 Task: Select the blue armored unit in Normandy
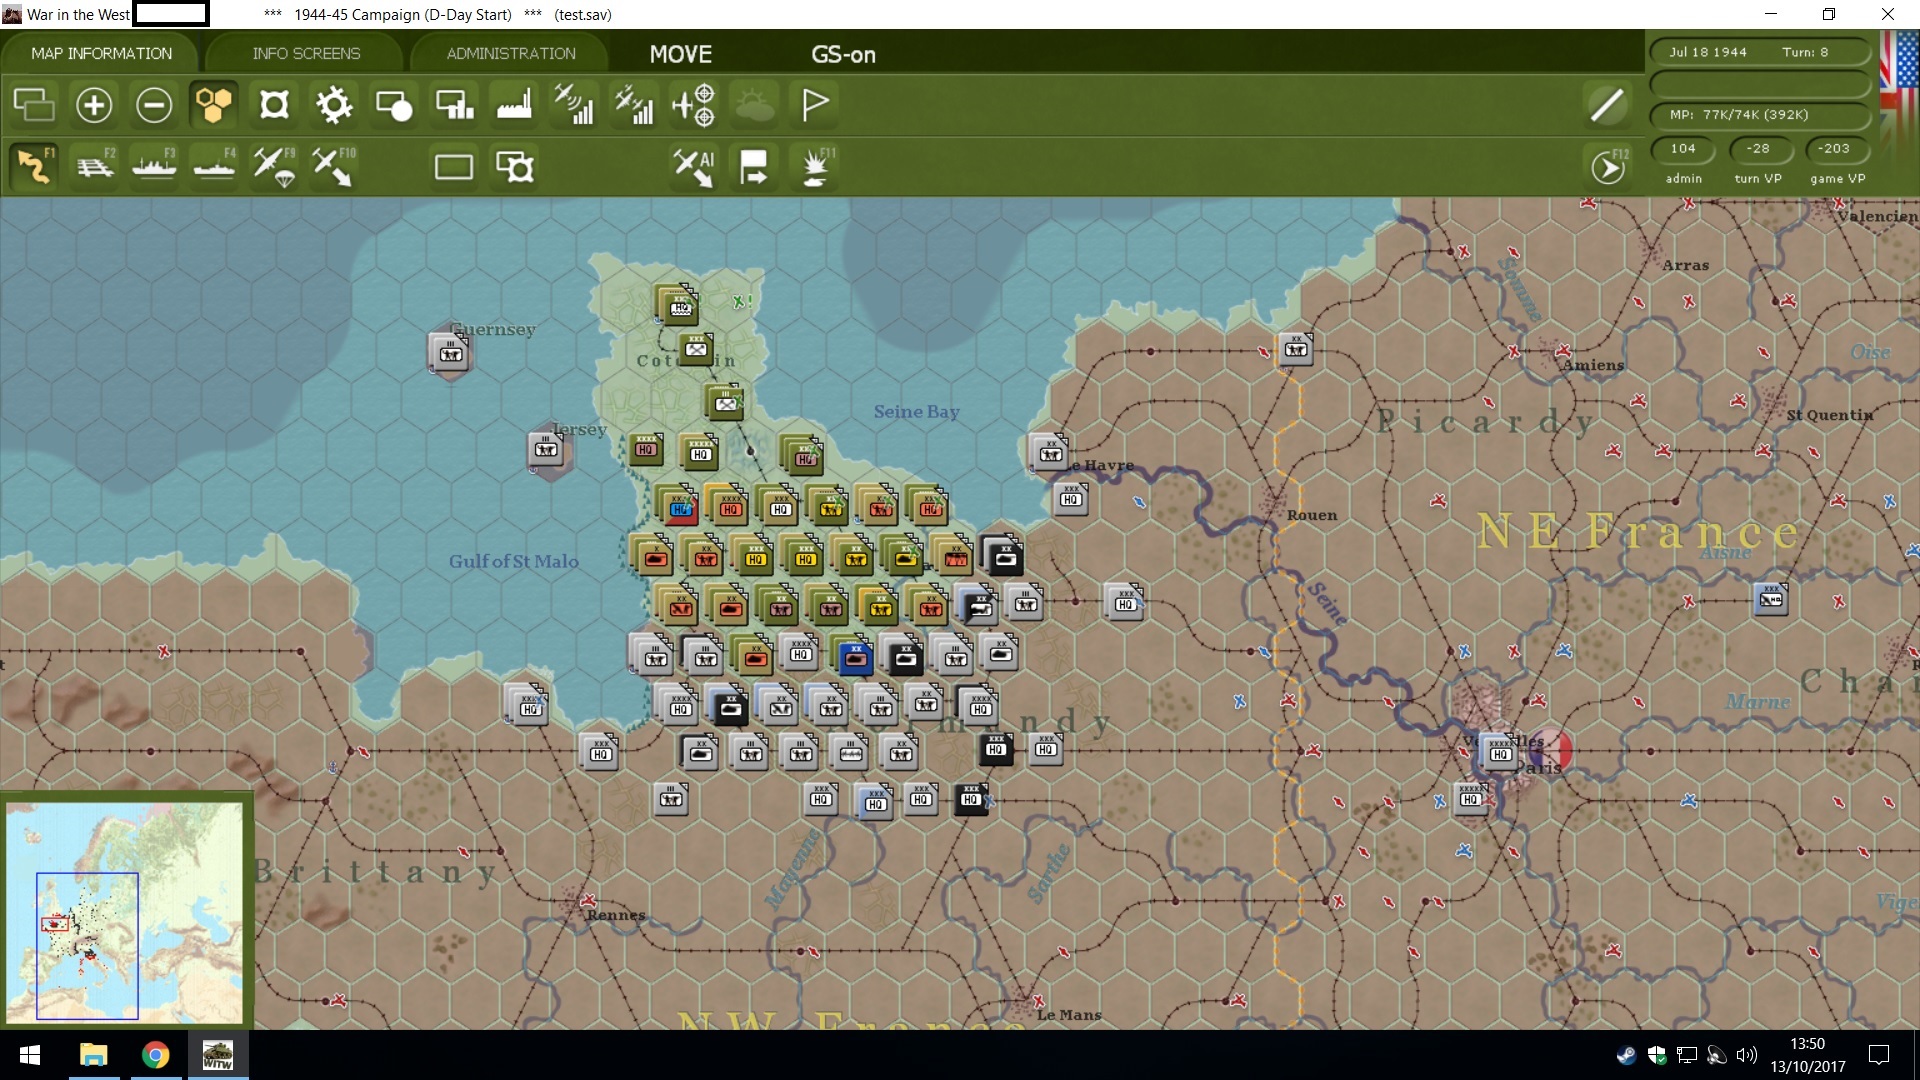click(855, 658)
